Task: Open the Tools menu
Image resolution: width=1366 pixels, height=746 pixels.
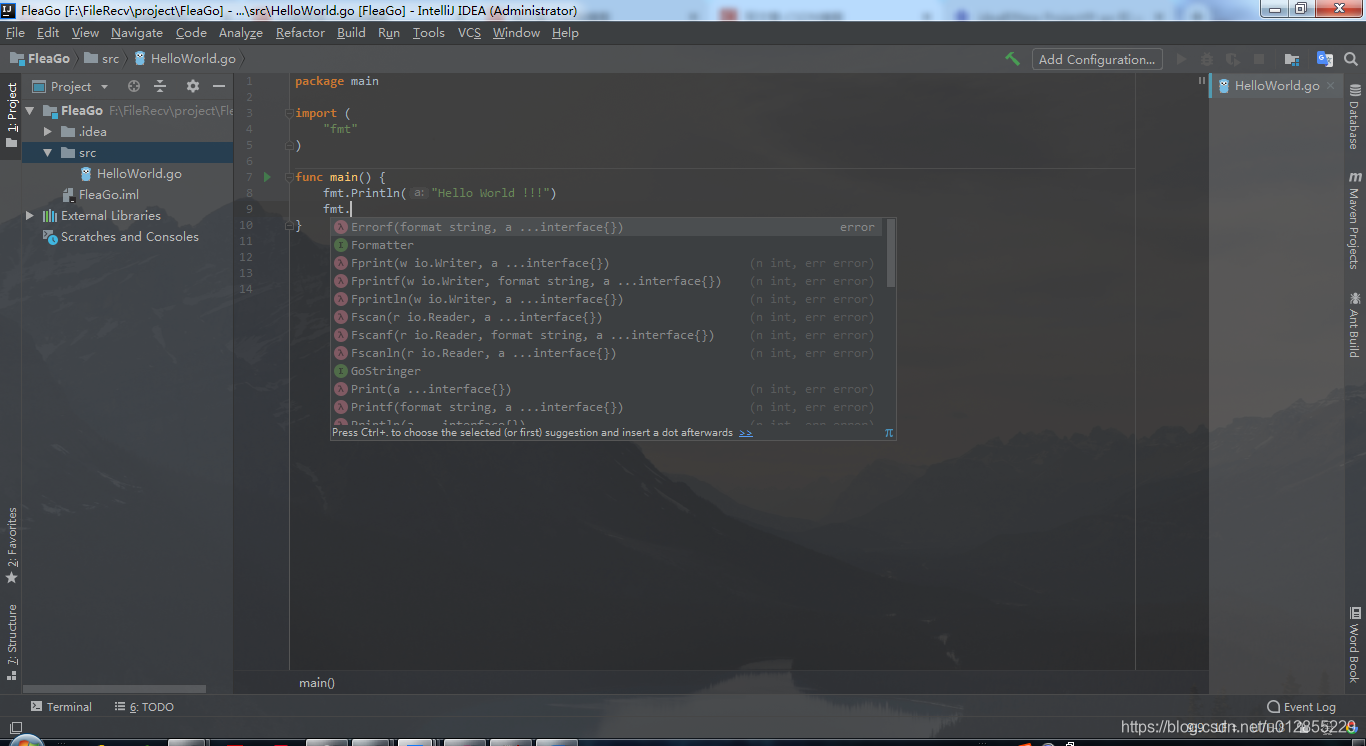Action: [429, 33]
